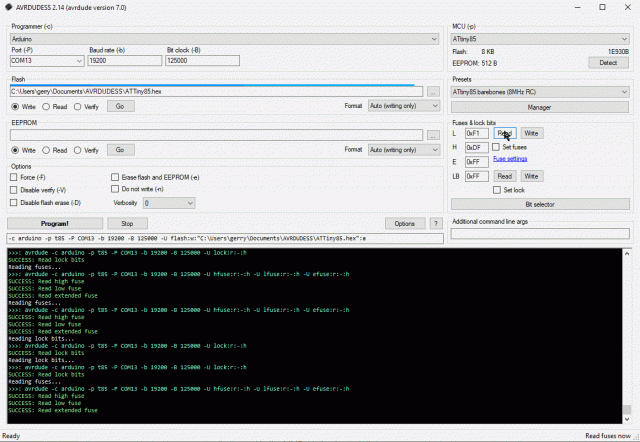Enable the Force (-F) checkbox
The height and width of the screenshot is (442, 640).
pyautogui.click(x=14, y=177)
